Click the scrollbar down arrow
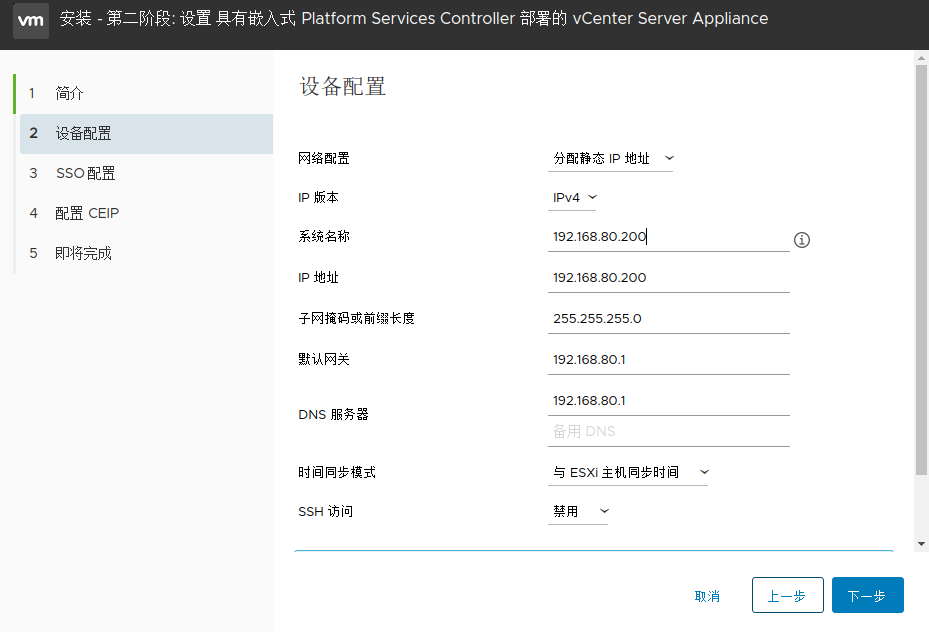This screenshot has width=929, height=632. (x=921, y=544)
